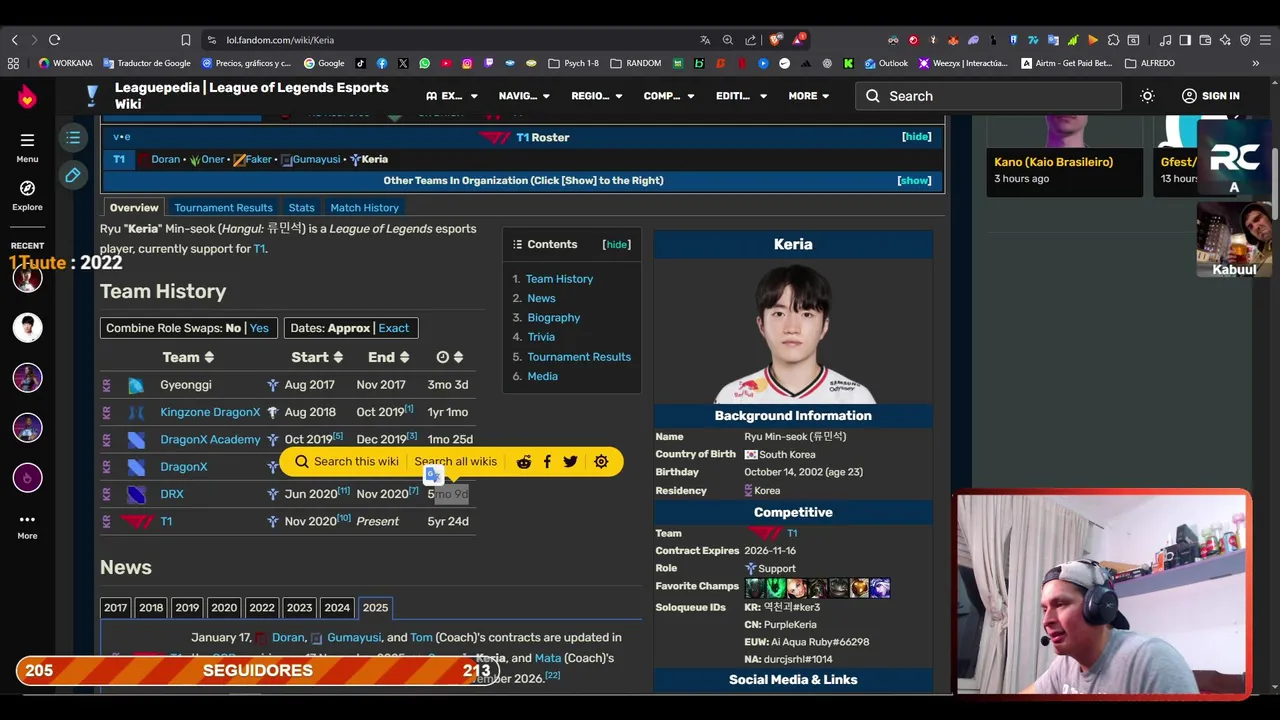Viewport: 1280px width, 720px height.
Task: Expand the EX... navigation dropdown
Action: click(452, 96)
